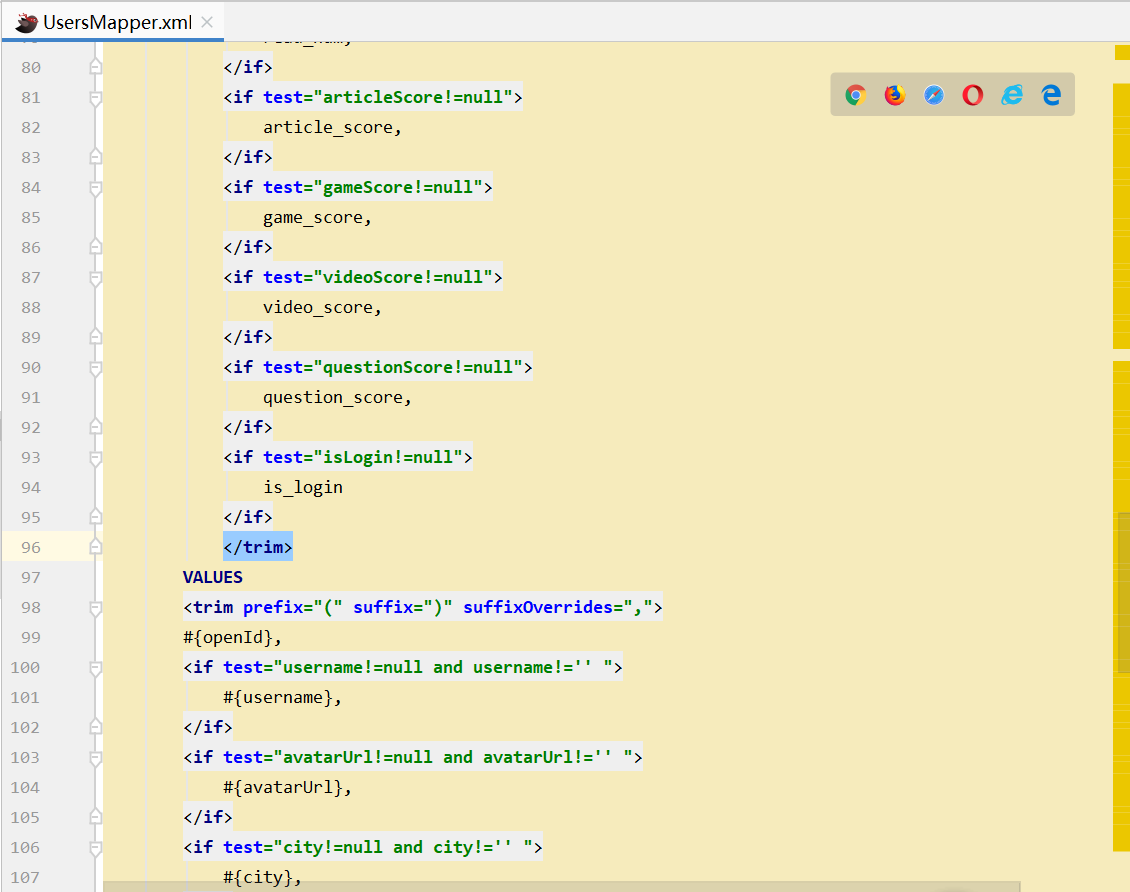This screenshot has height=892, width=1130.
Task: Place cursor on question_score, text
Action: (337, 398)
